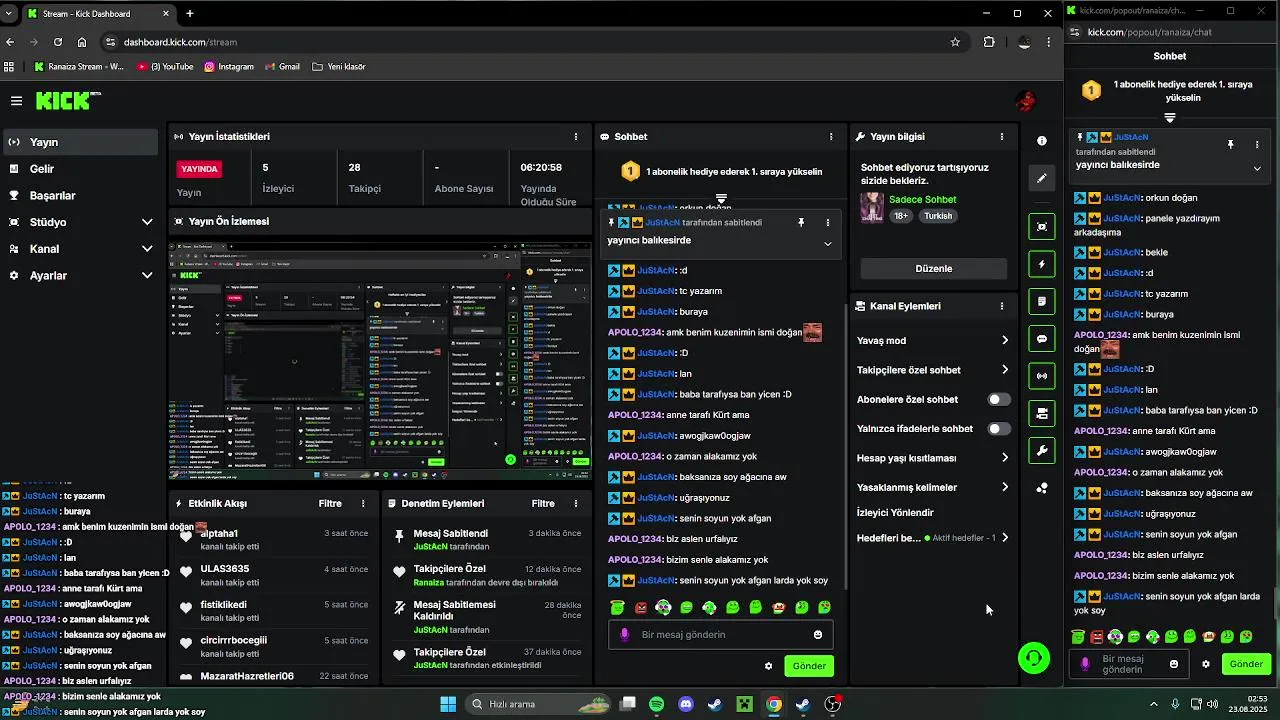The image size is (1280, 720).
Task: Toggle the preview panel icon in tool strip
Action: click(x=1042, y=227)
